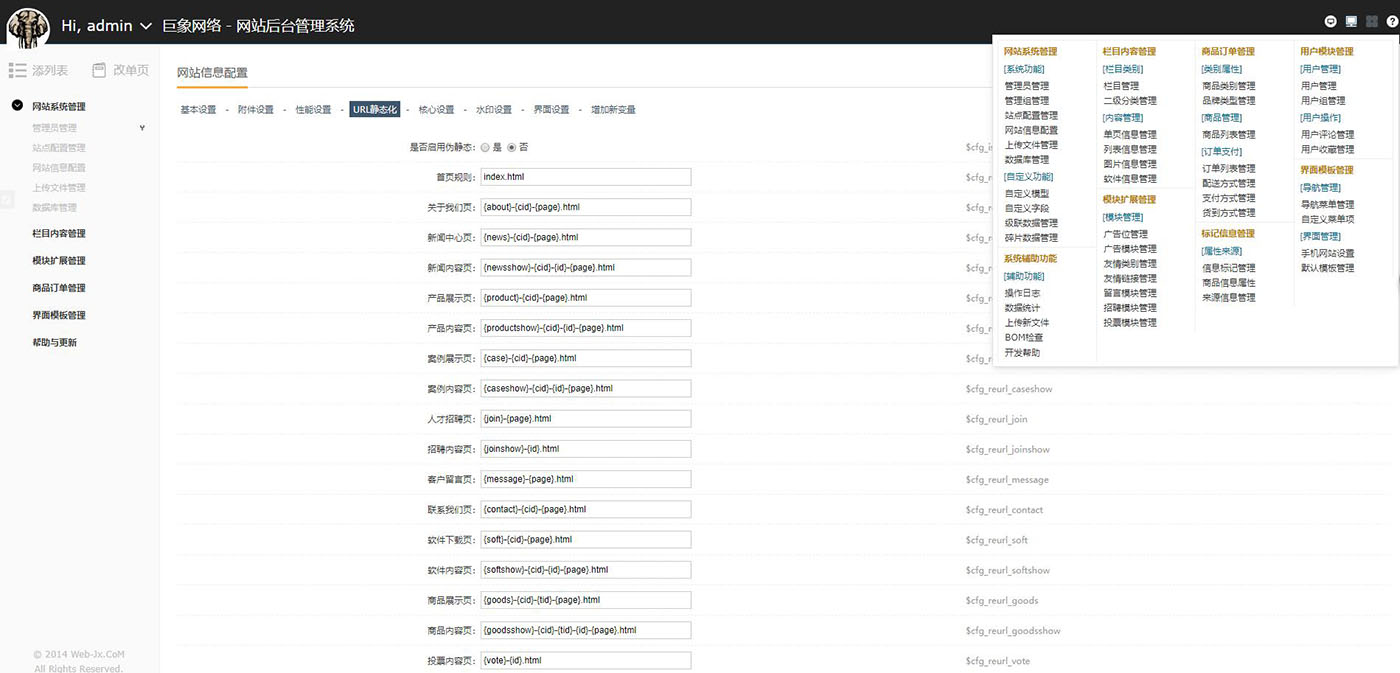Click the sidebar collapse handle on left edge
Screen dimensions: 1400x673
[x=6, y=200]
